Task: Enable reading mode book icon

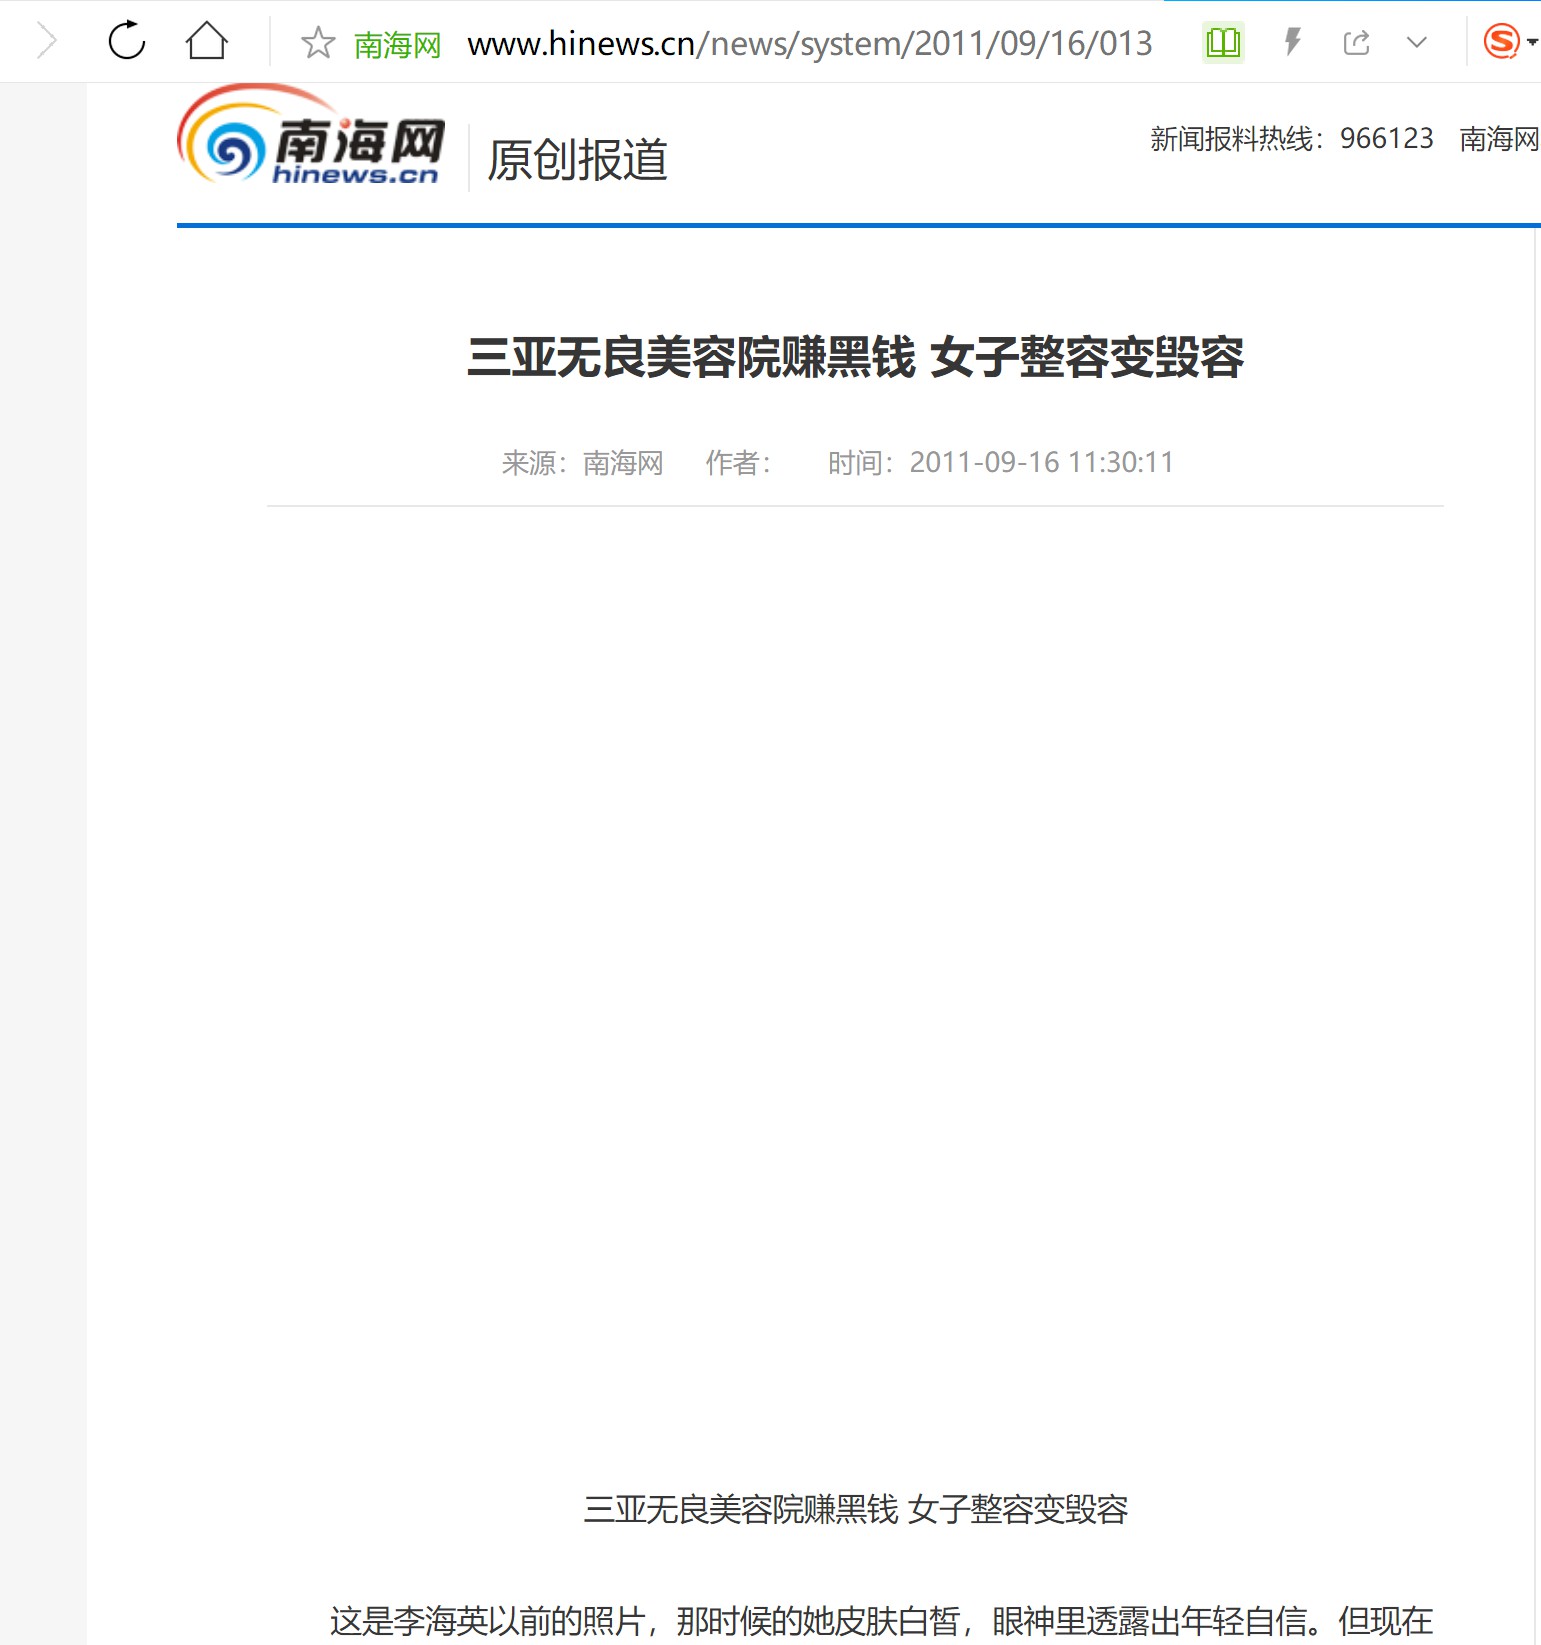Action: coord(1223,42)
